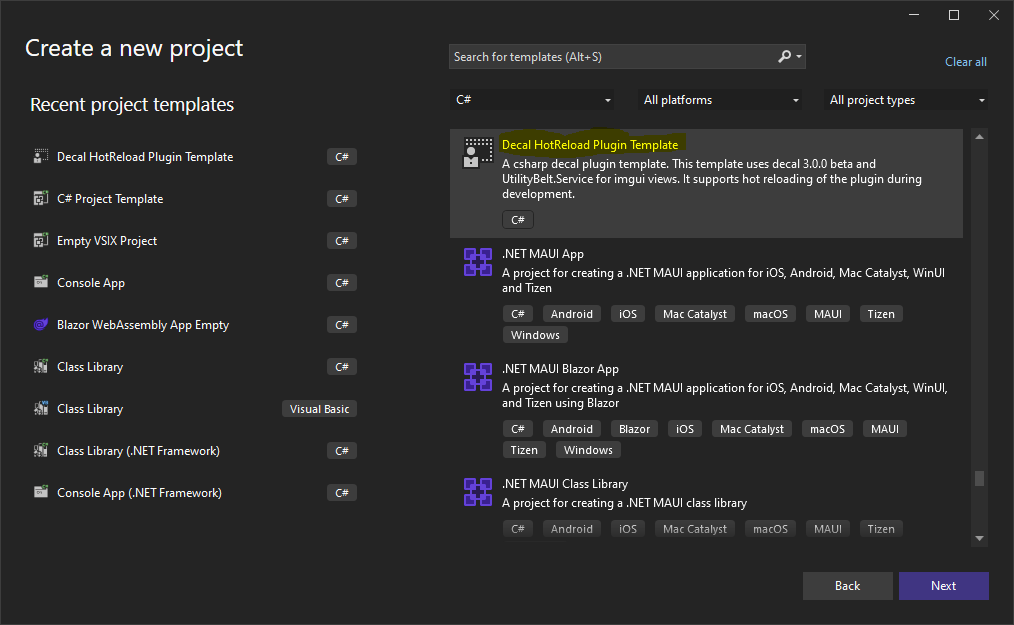Click the Decal plugin template icon in results
The width and height of the screenshot is (1014, 625).
pyautogui.click(x=478, y=153)
